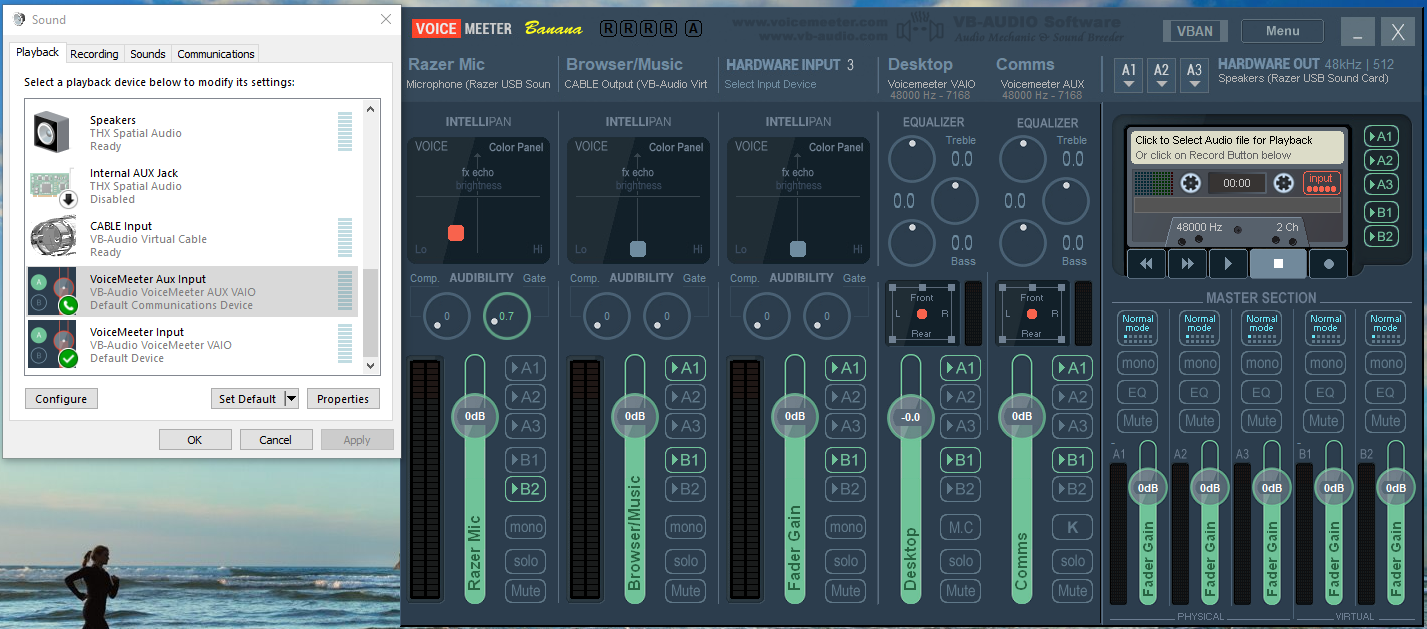Toggle M.C button on Desktop strip
The width and height of the screenshot is (1427, 629).
coord(960,527)
